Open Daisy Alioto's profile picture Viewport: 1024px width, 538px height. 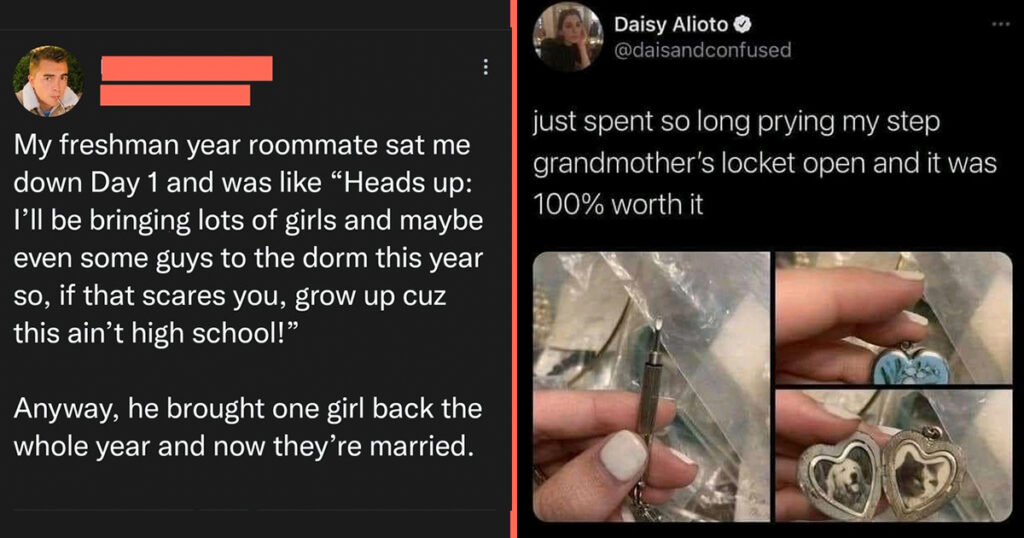click(x=568, y=36)
